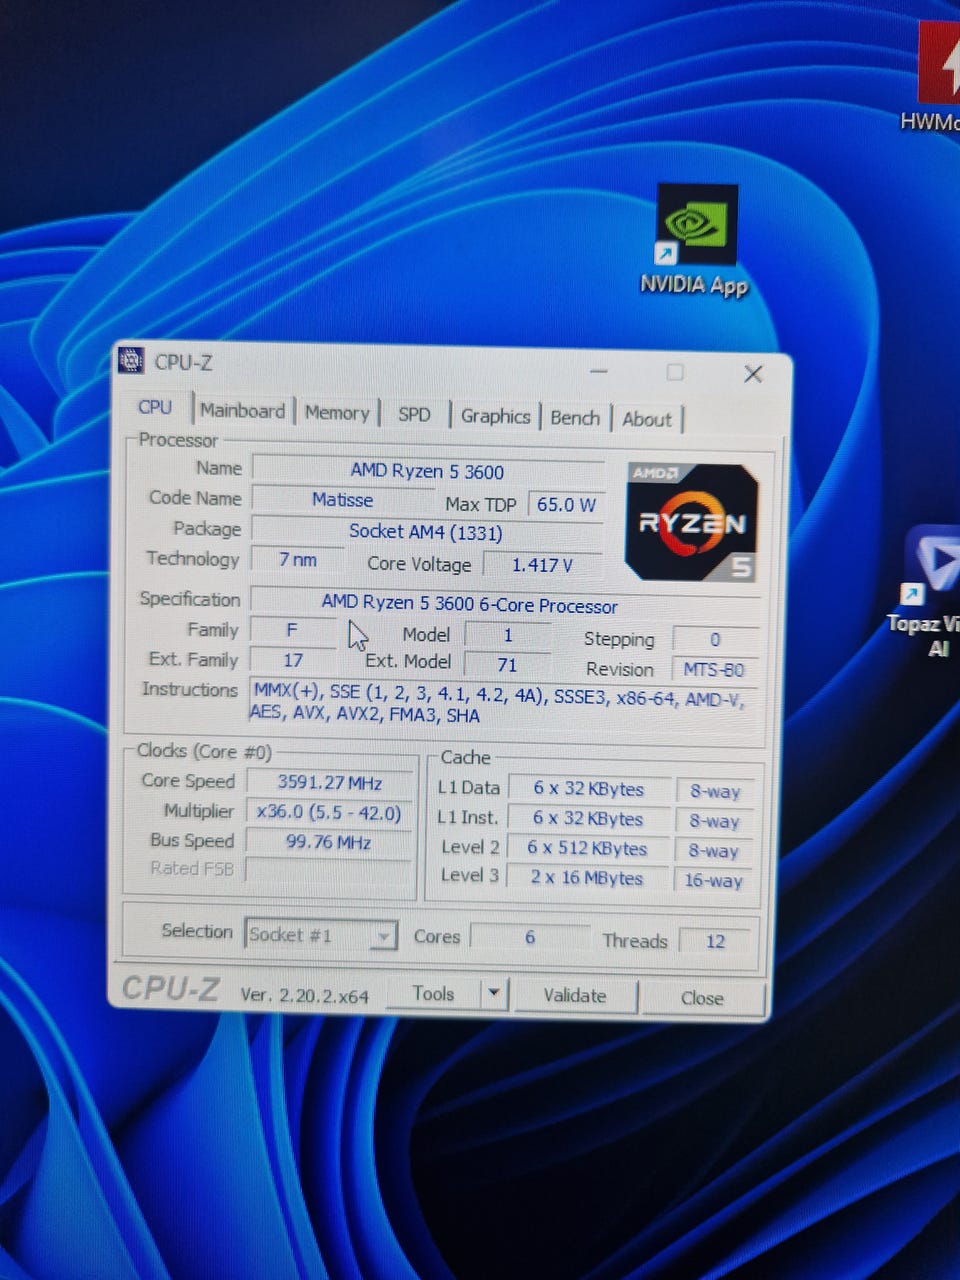The width and height of the screenshot is (960, 1280).
Task: Click the Level 2 cache value 6 x 512 KBytes
Action: click(588, 849)
